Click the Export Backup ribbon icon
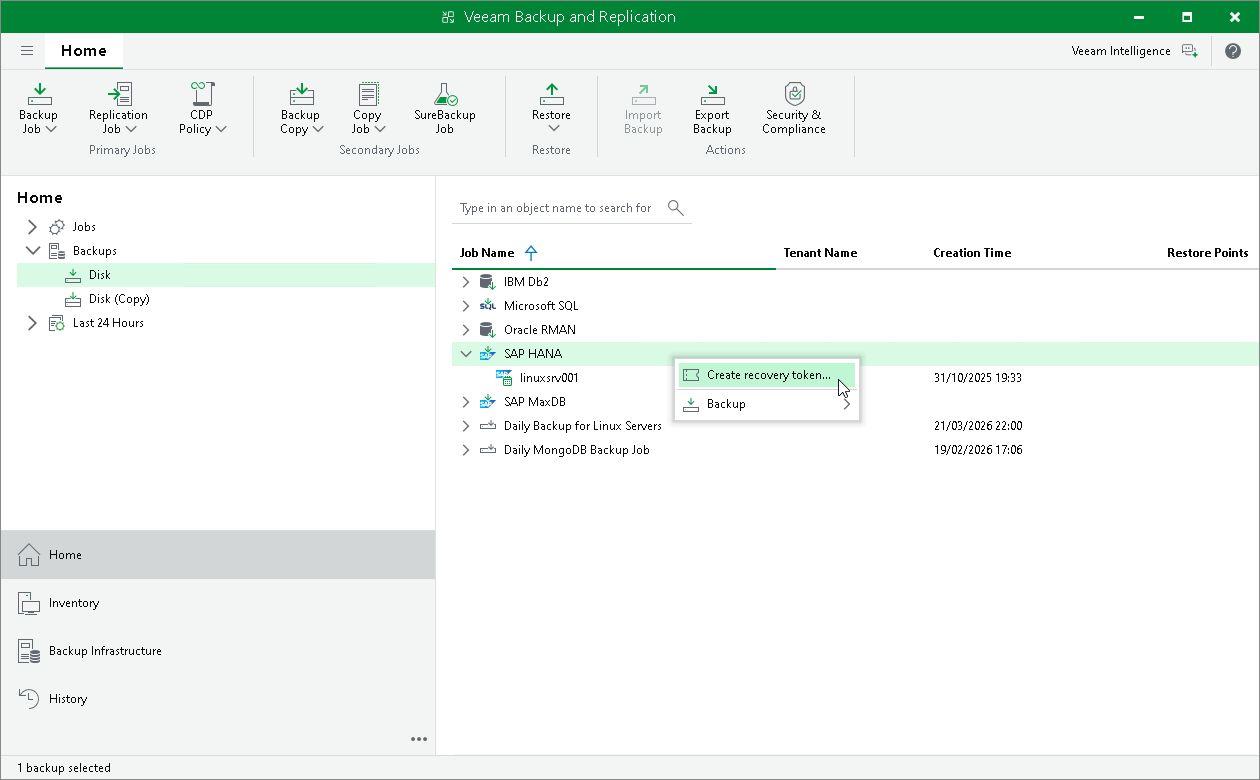Image resolution: width=1260 pixels, height=780 pixels. click(x=712, y=95)
